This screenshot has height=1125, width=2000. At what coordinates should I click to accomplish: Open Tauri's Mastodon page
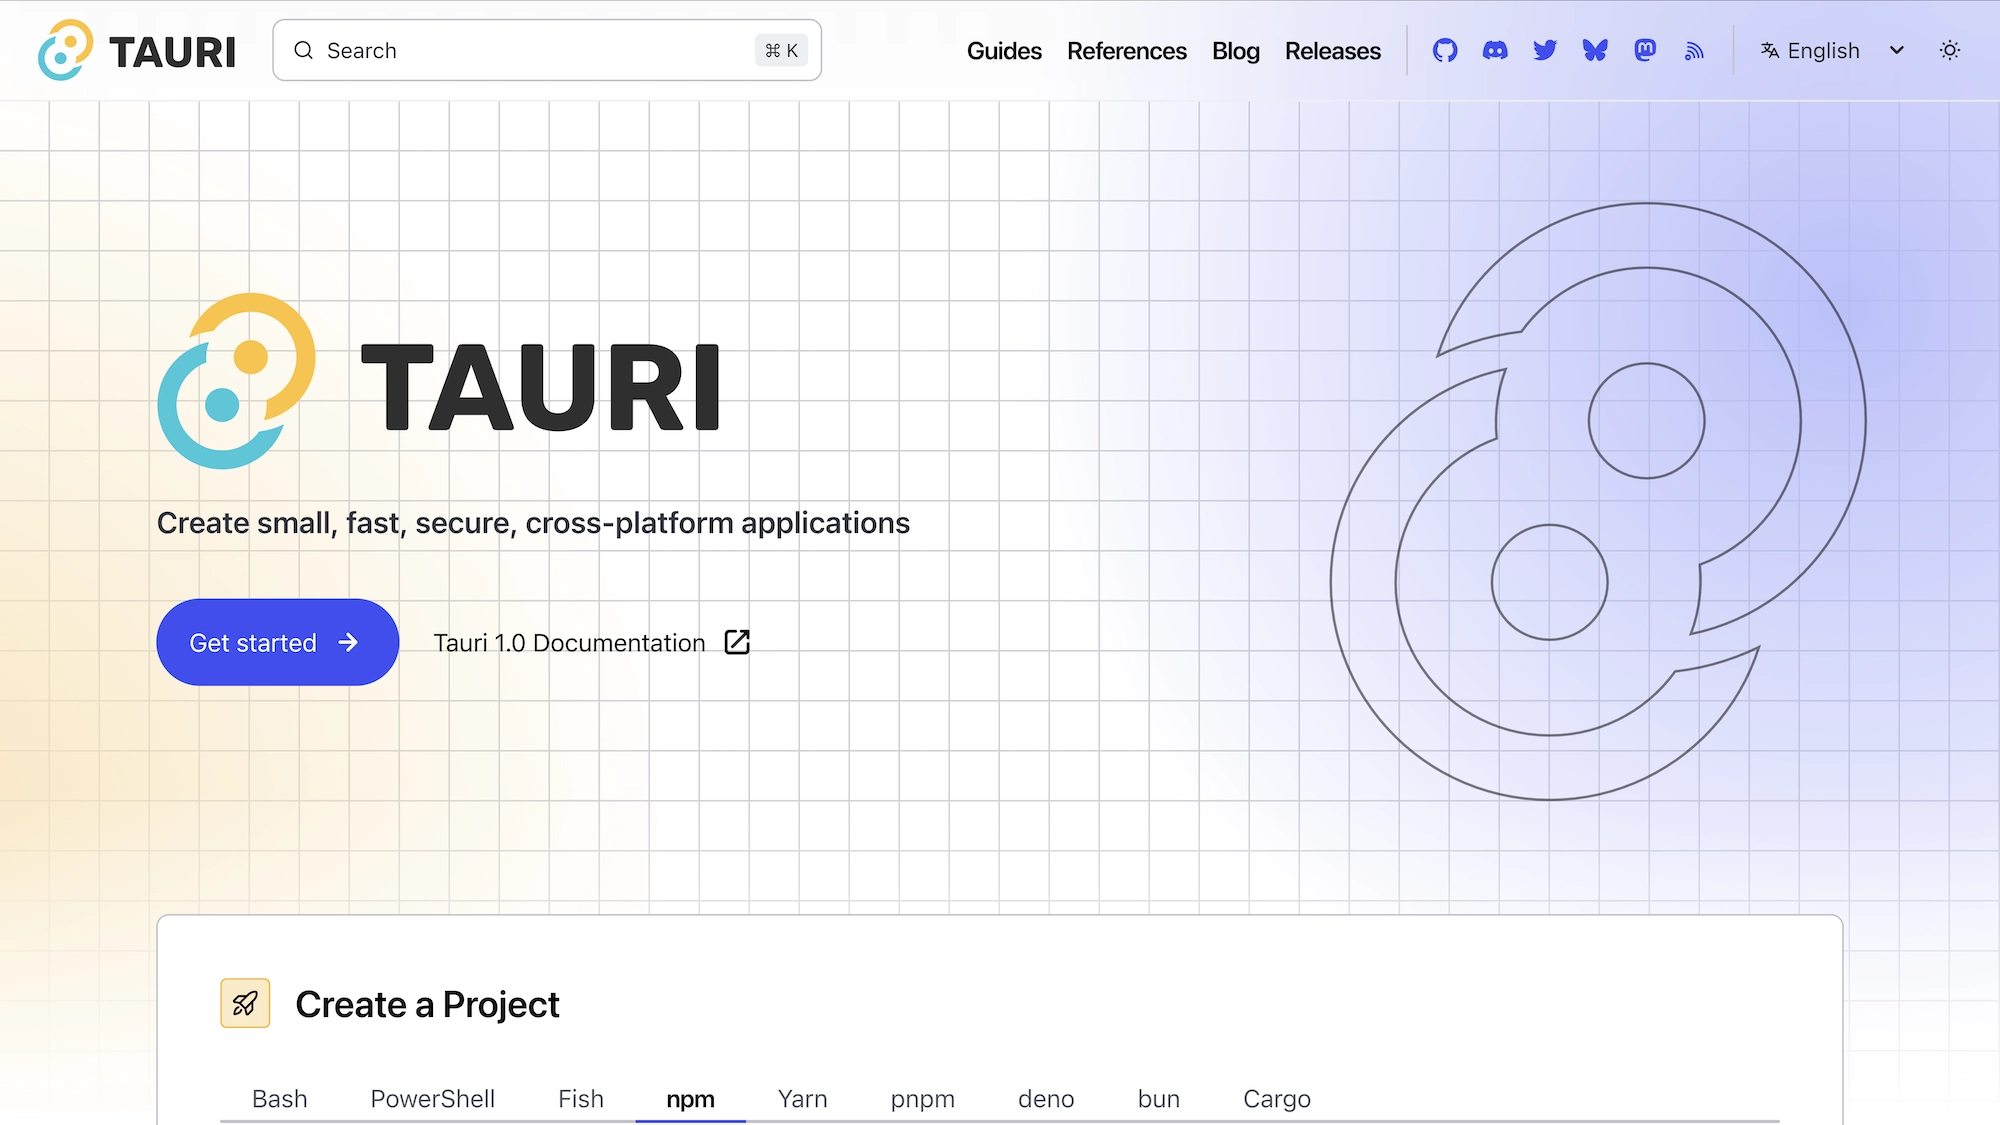pyautogui.click(x=1645, y=50)
